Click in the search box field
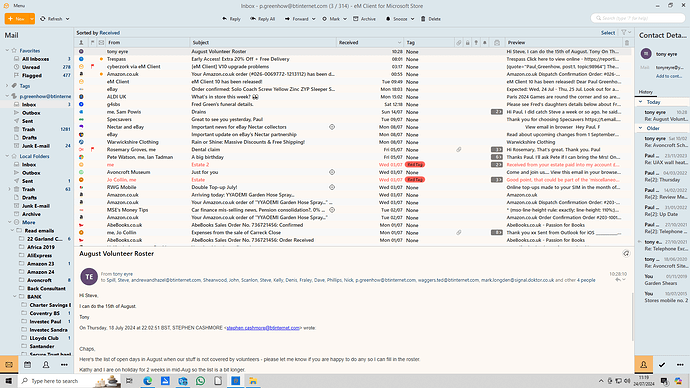The width and height of the screenshot is (690, 388). pyautogui.click(x=638, y=18)
